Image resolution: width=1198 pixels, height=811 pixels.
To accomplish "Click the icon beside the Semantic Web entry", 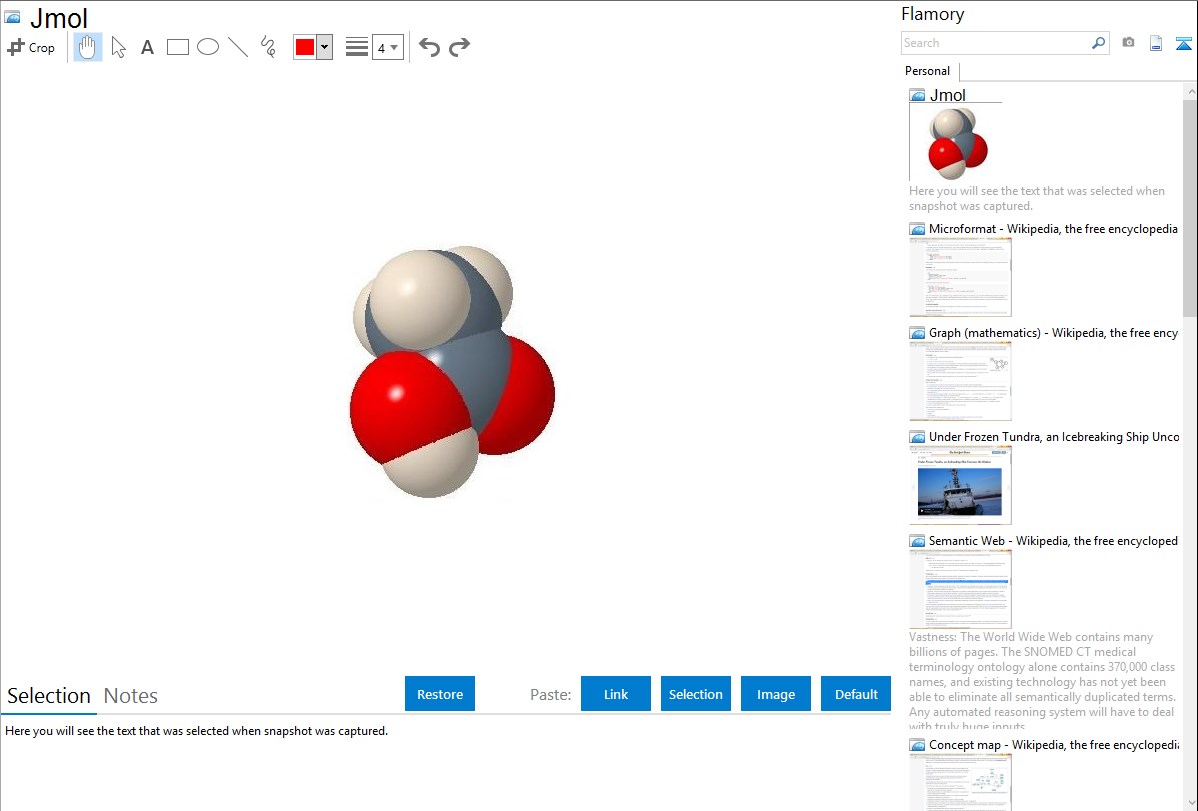I will point(918,541).
